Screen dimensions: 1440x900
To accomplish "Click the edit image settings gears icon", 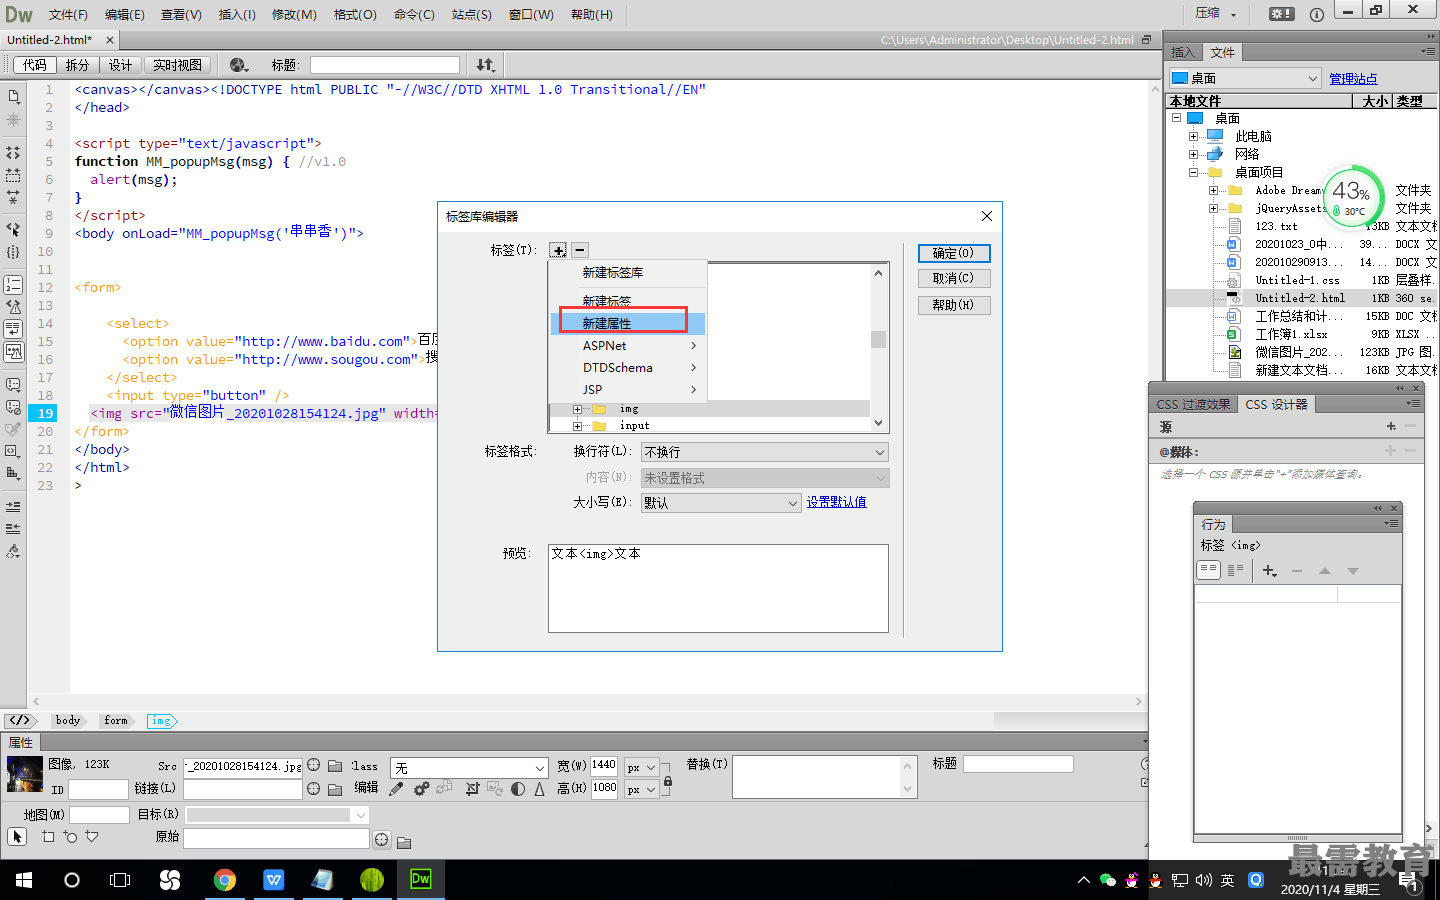I will coord(421,789).
